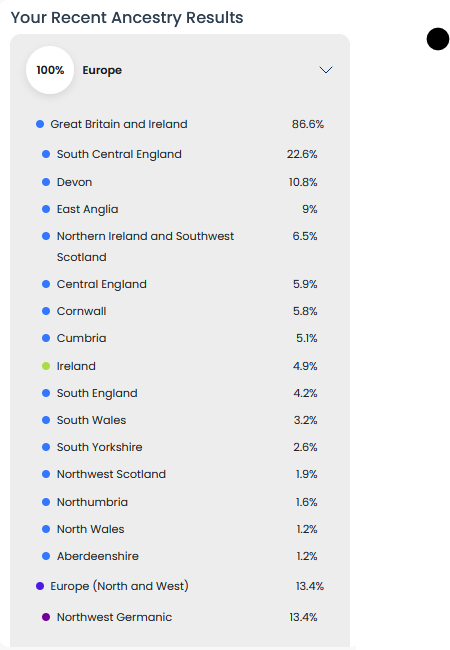Click the blue dot beside Aberdeenshire
The height and width of the screenshot is (650, 450).
coord(46,556)
